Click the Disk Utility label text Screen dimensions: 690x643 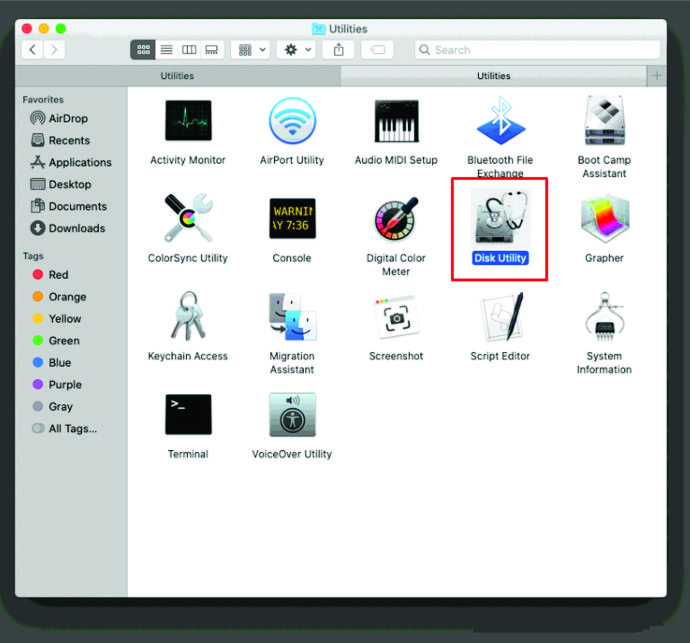tap(500, 258)
